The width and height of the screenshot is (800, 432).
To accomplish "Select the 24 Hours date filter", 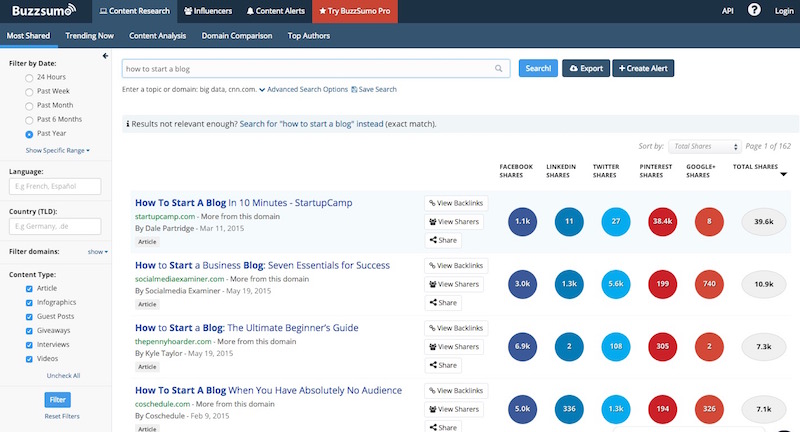I will 28,77.
